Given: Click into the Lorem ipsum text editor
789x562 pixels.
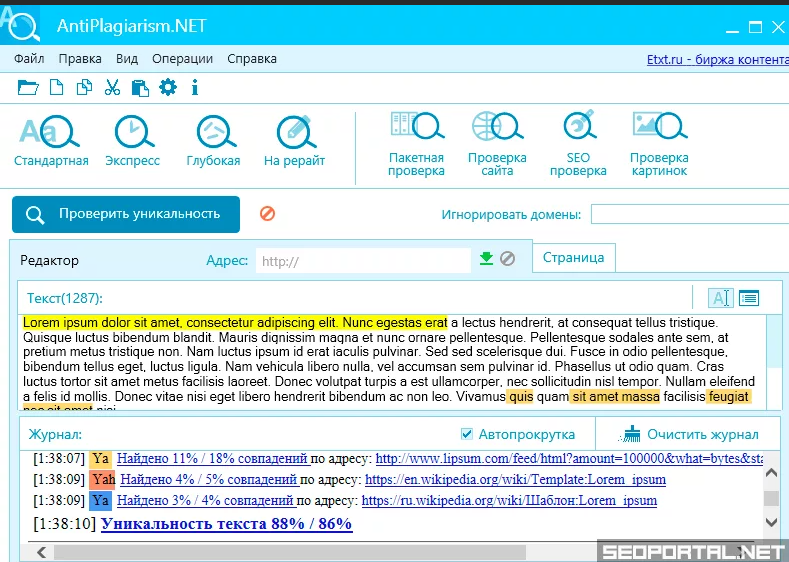Looking at the screenshot, I should tap(392, 362).
